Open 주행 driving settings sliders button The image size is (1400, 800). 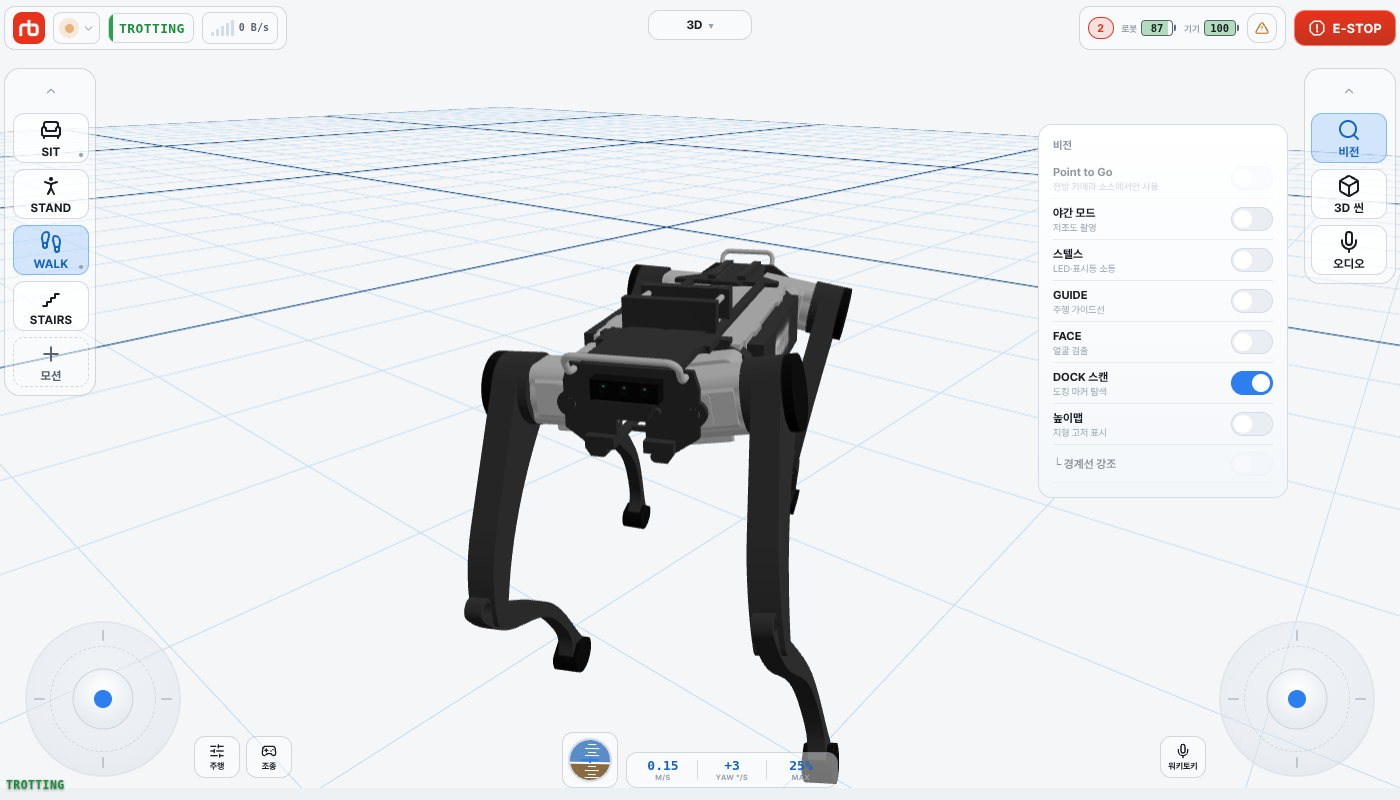click(x=217, y=757)
